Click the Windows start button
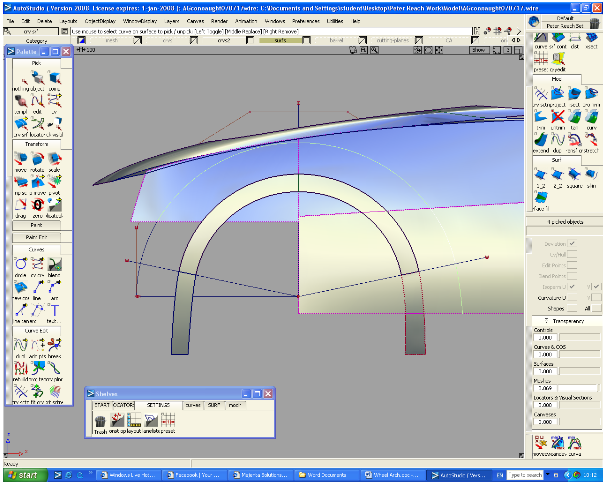The width and height of the screenshot is (607, 485). tap(26, 475)
